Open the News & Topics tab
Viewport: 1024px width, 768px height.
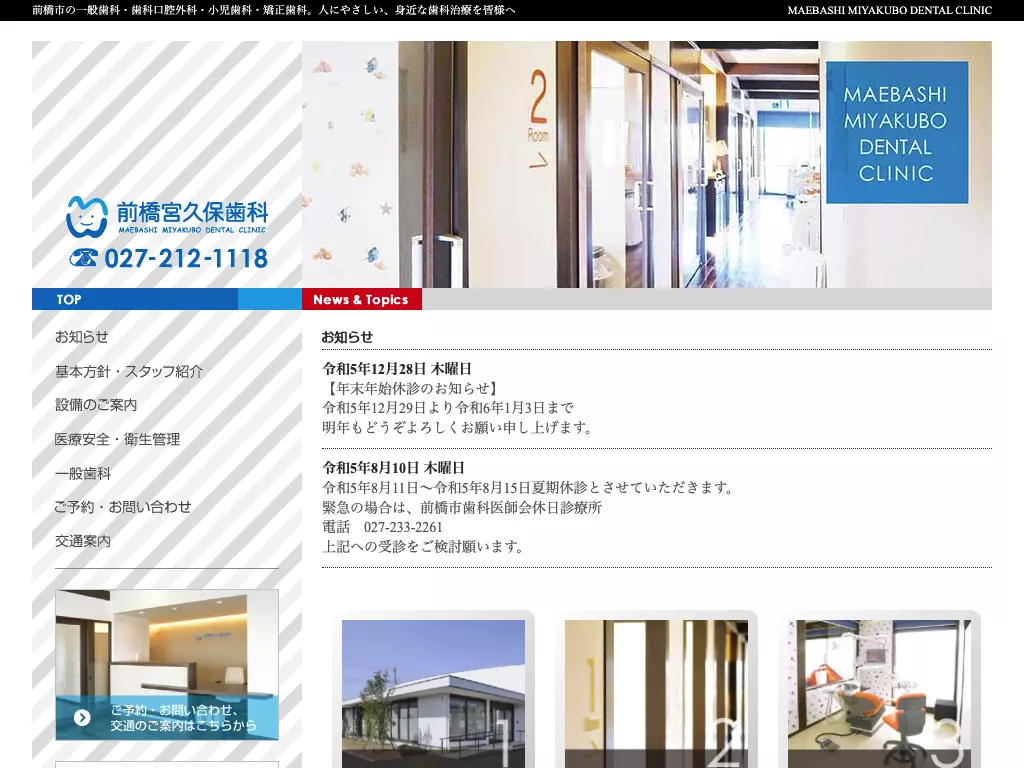pos(362,299)
